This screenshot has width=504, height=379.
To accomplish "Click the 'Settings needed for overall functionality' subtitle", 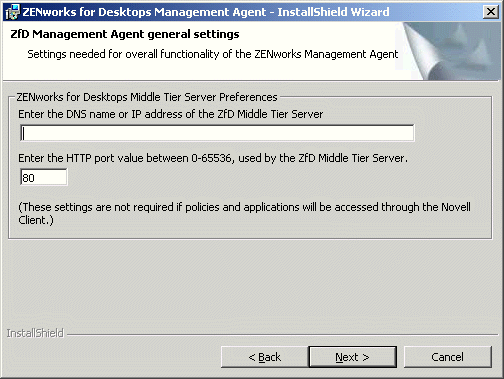I will pos(213,54).
